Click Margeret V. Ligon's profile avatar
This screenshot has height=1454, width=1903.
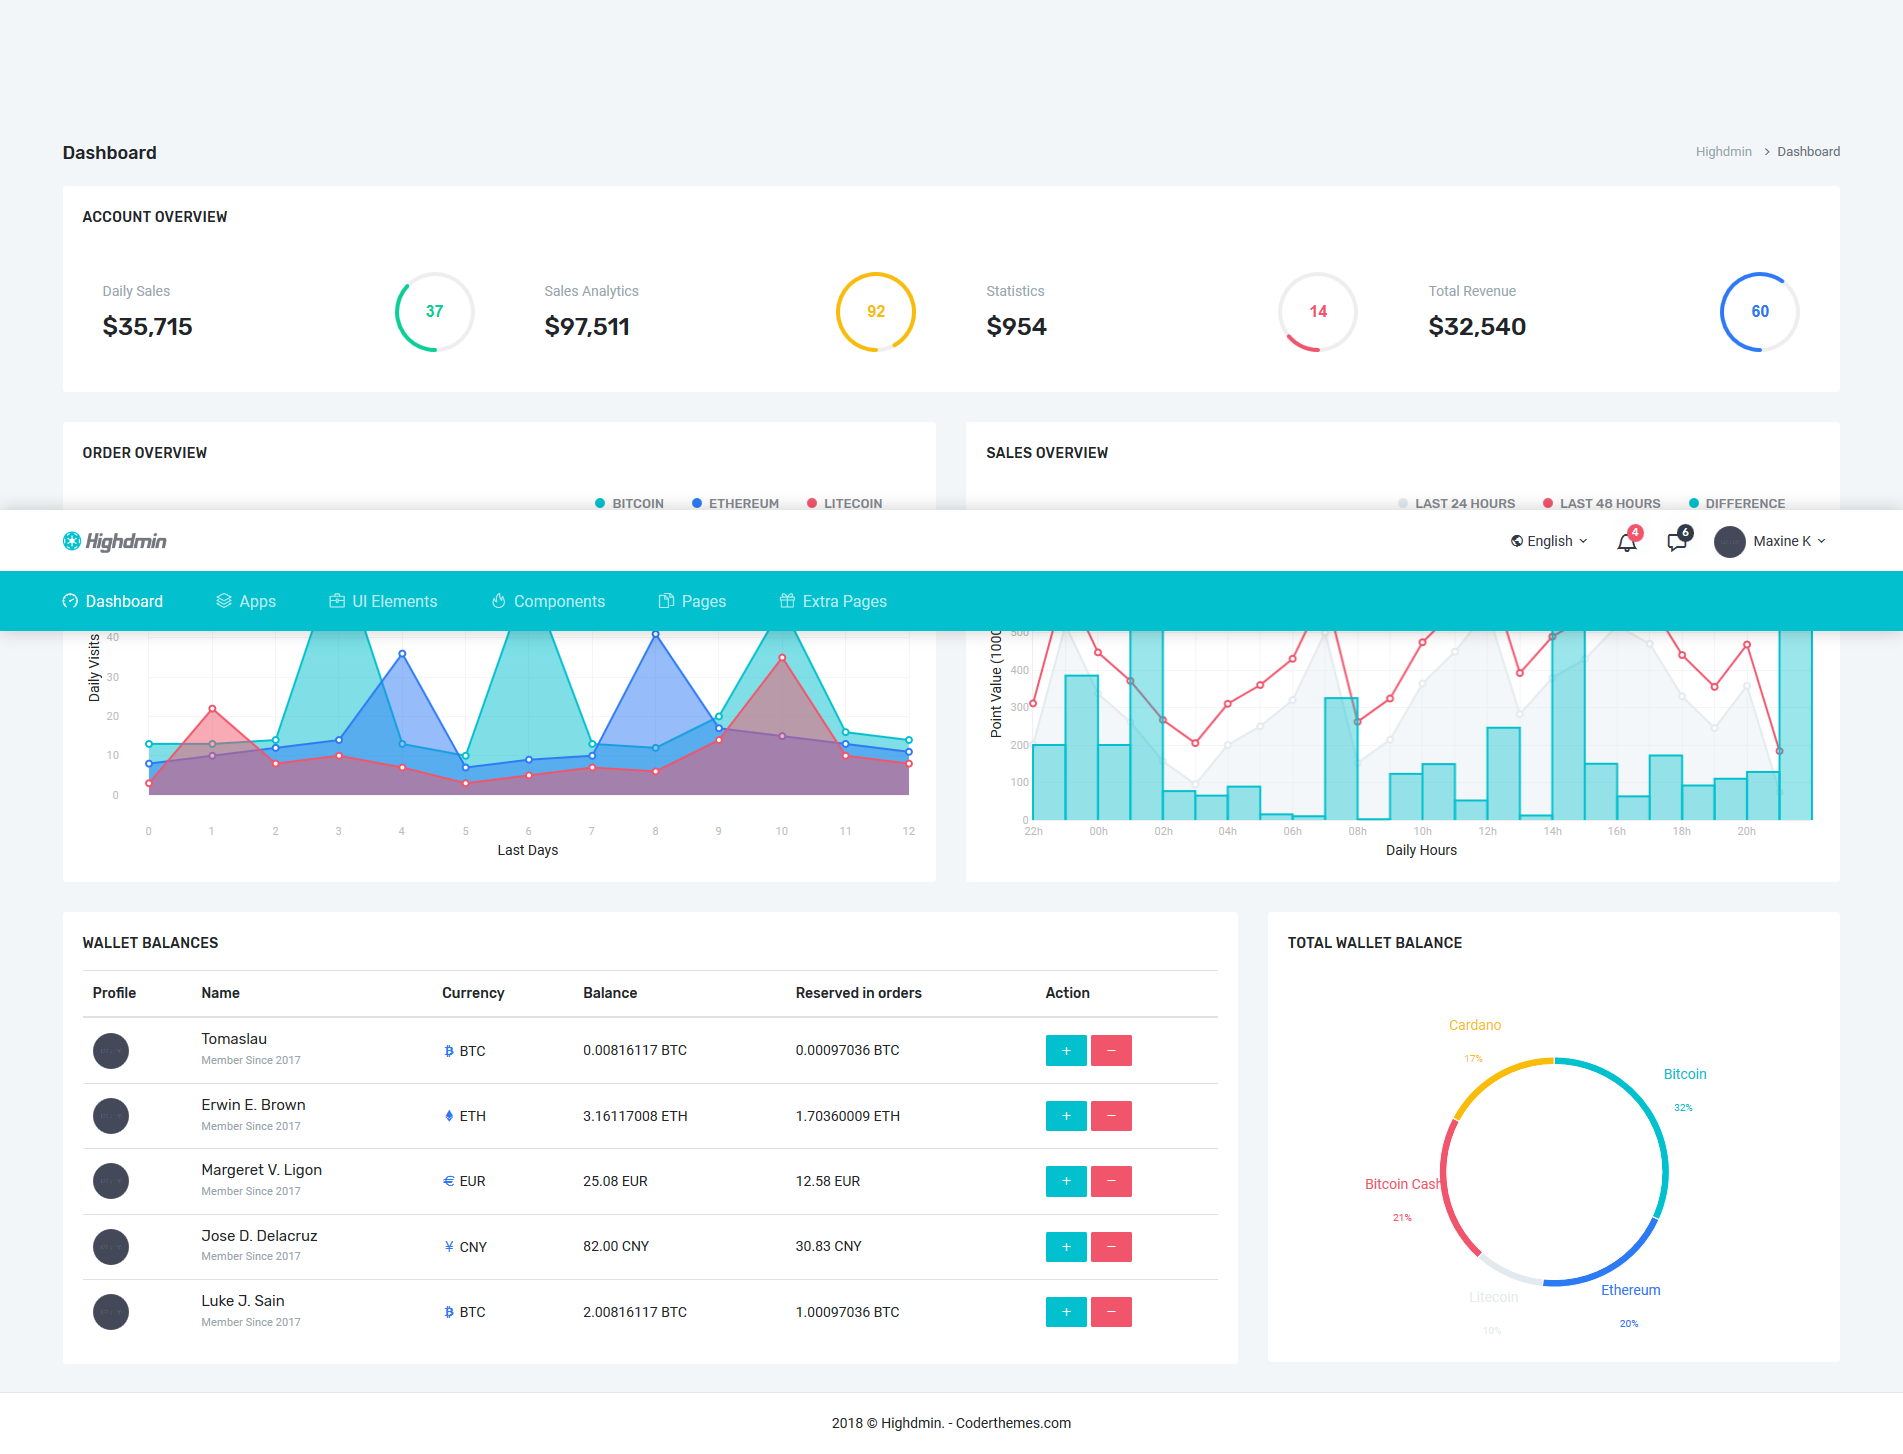tap(111, 1181)
